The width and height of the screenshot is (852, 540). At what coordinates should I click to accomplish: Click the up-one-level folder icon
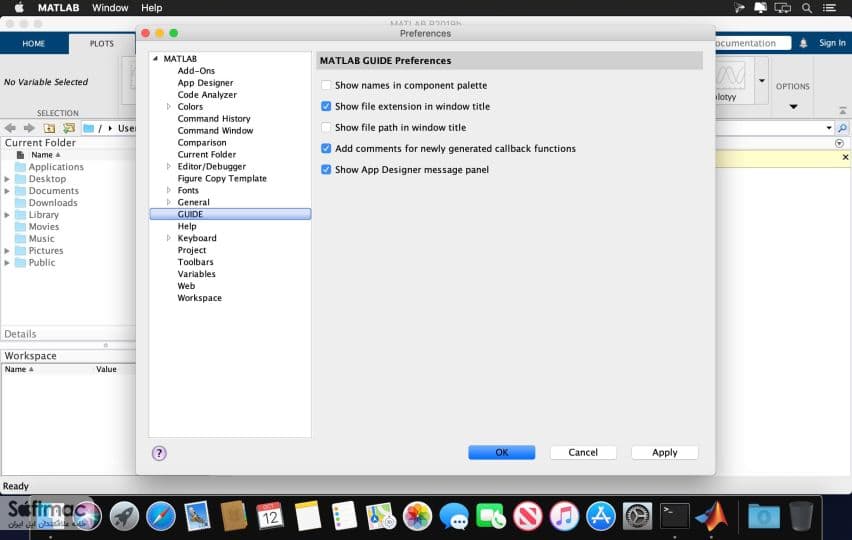49,128
